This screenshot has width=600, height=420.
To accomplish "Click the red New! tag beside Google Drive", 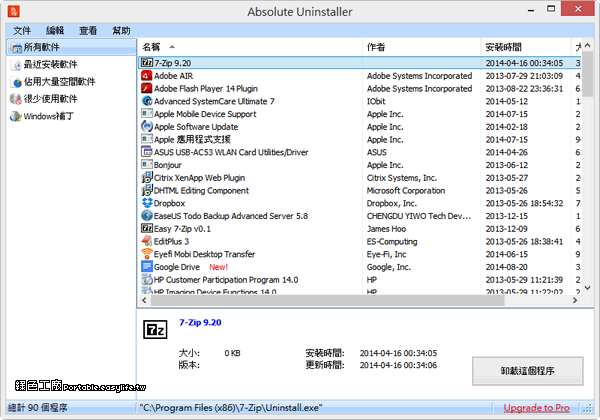I will [x=218, y=267].
